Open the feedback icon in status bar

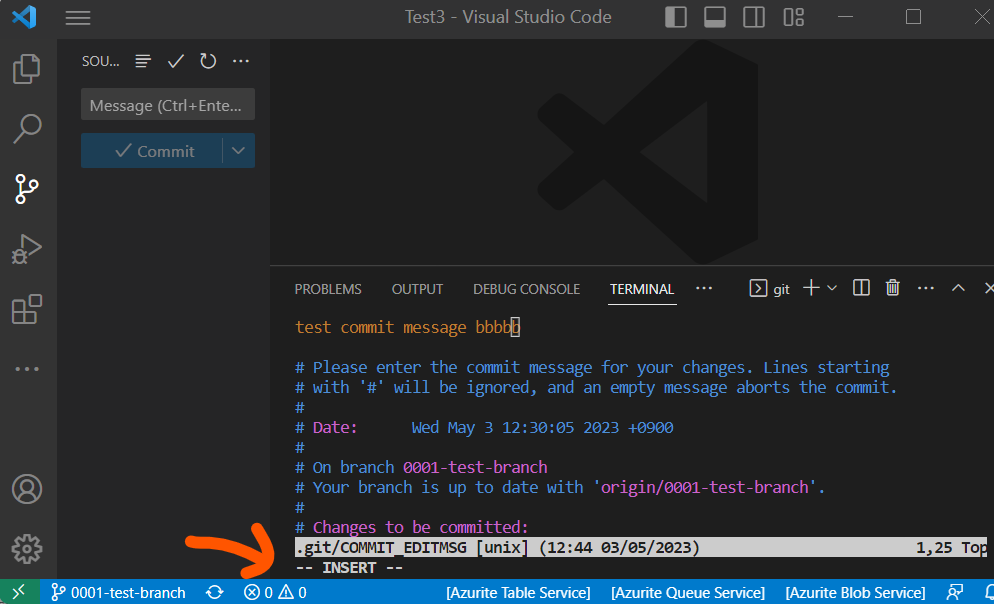tap(954, 592)
